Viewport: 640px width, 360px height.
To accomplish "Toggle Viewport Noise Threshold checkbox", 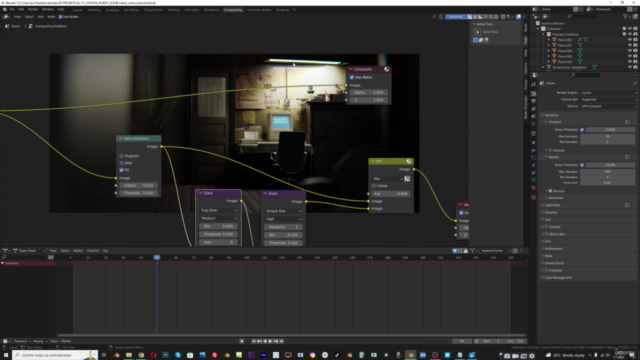I will (x=582, y=130).
